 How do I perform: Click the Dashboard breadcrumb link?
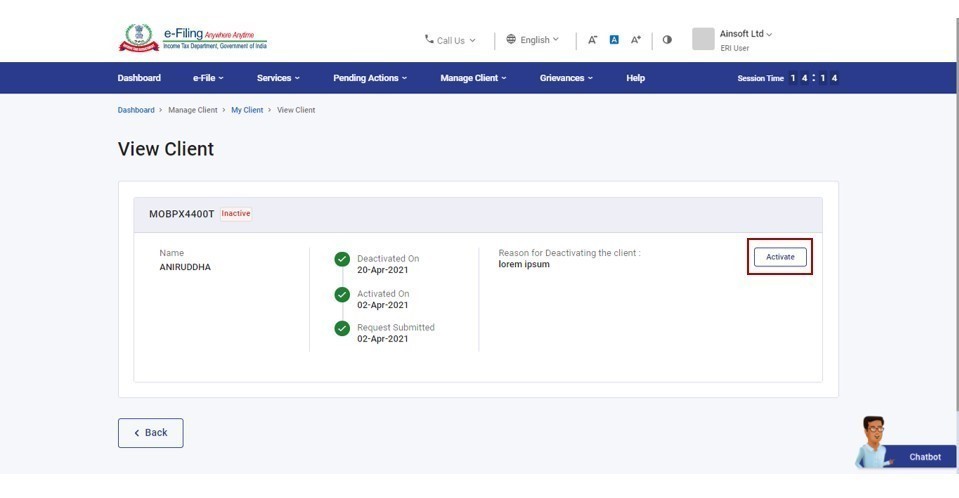point(136,110)
